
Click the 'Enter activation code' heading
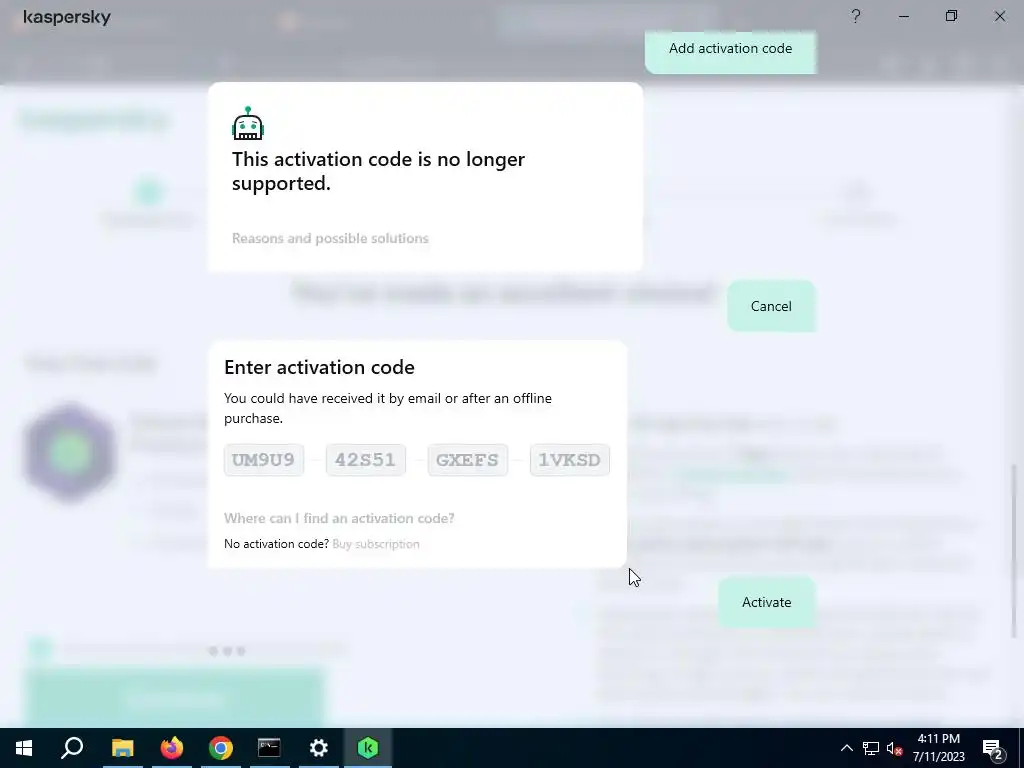coord(319,367)
